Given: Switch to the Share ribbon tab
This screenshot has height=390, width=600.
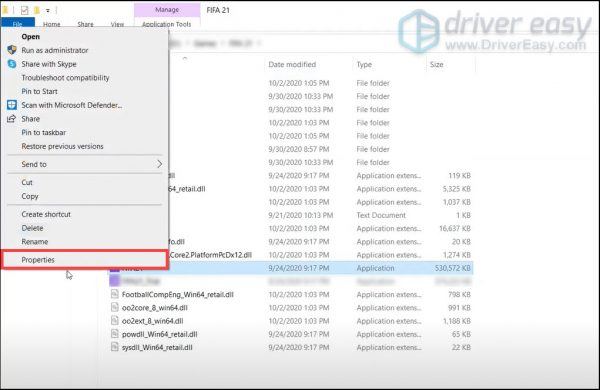Looking at the screenshot, I should coord(85,24).
